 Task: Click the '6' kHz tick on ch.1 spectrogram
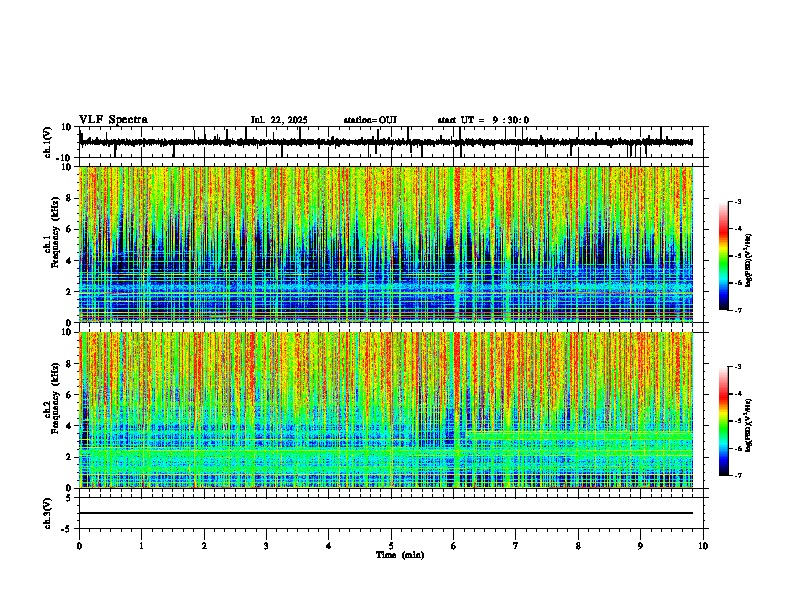point(69,229)
